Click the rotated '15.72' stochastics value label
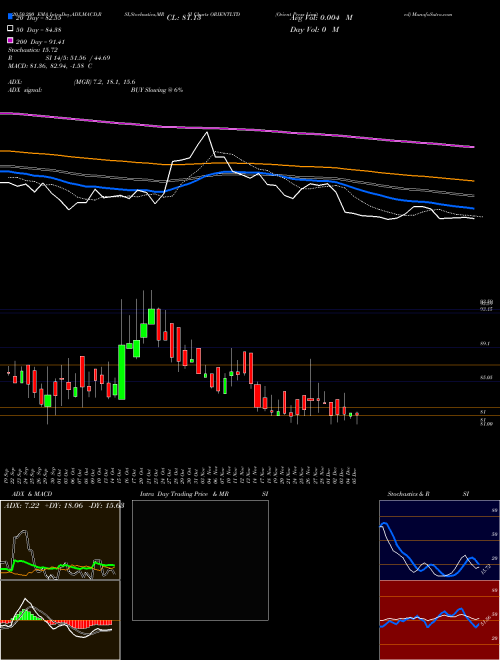 coord(484,570)
